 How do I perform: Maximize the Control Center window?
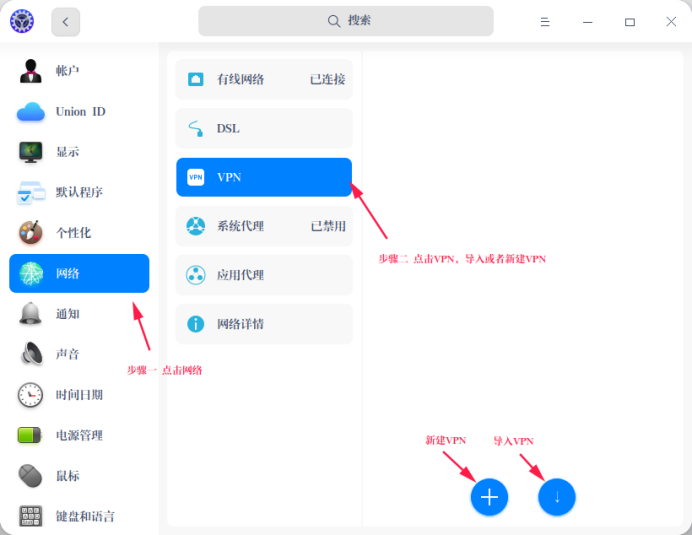[x=630, y=22]
